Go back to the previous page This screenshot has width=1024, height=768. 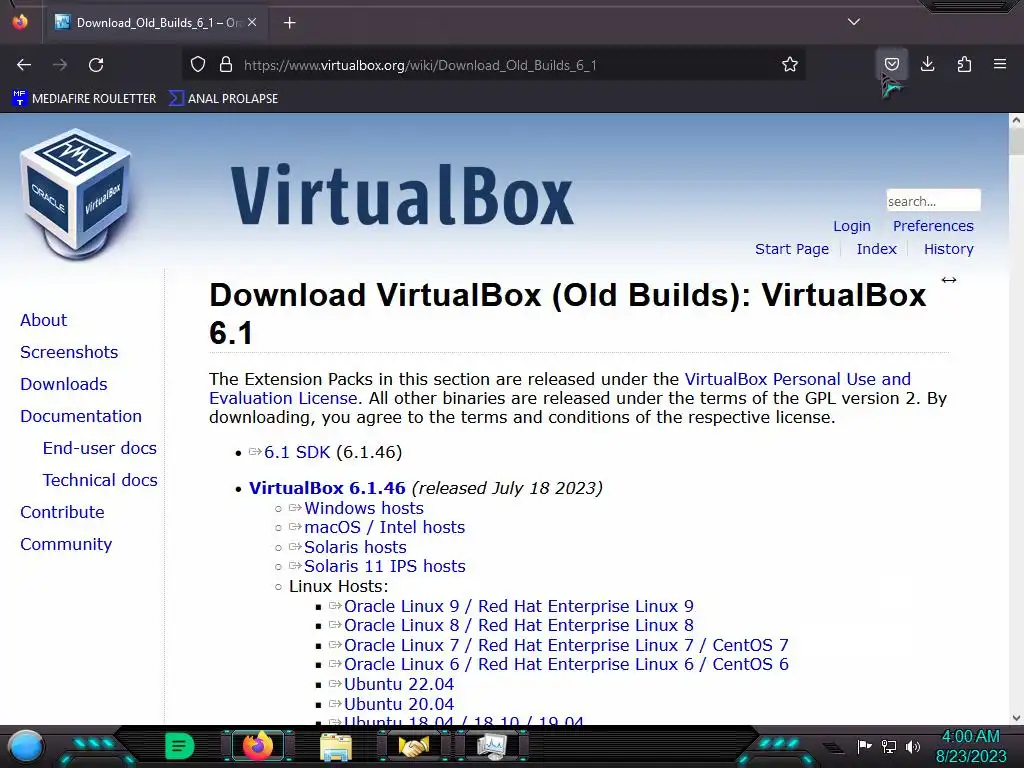[x=24, y=65]
